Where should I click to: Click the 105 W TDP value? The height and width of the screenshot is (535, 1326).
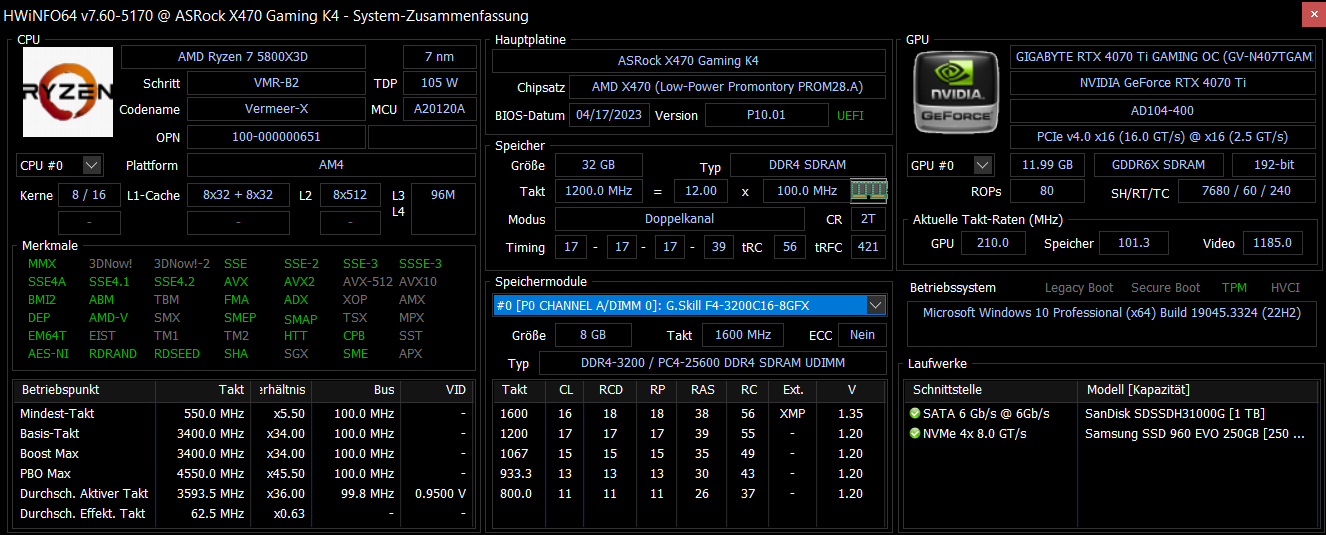(439, 83)
